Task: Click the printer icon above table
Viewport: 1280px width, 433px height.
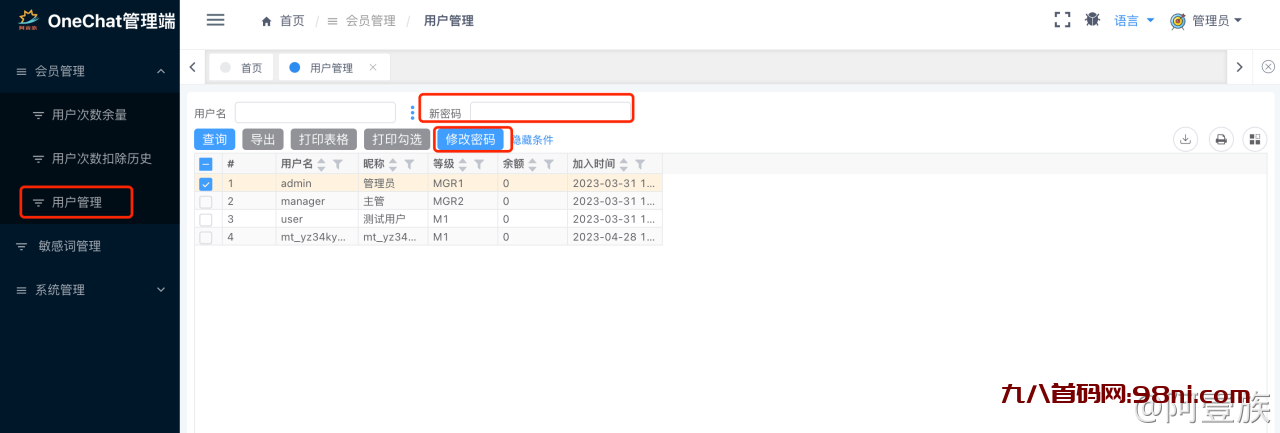Action: click(1220, 140)
